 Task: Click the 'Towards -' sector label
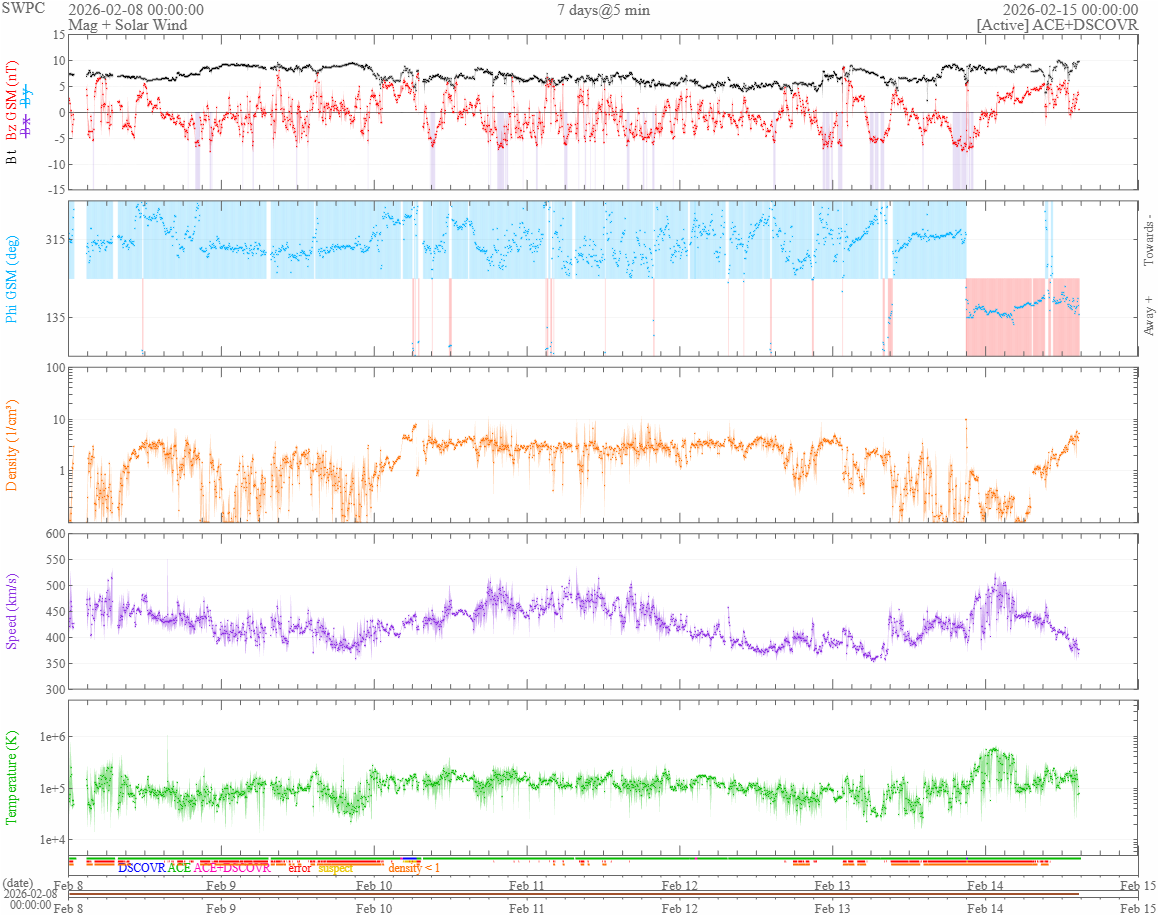tap(1148, 241)
